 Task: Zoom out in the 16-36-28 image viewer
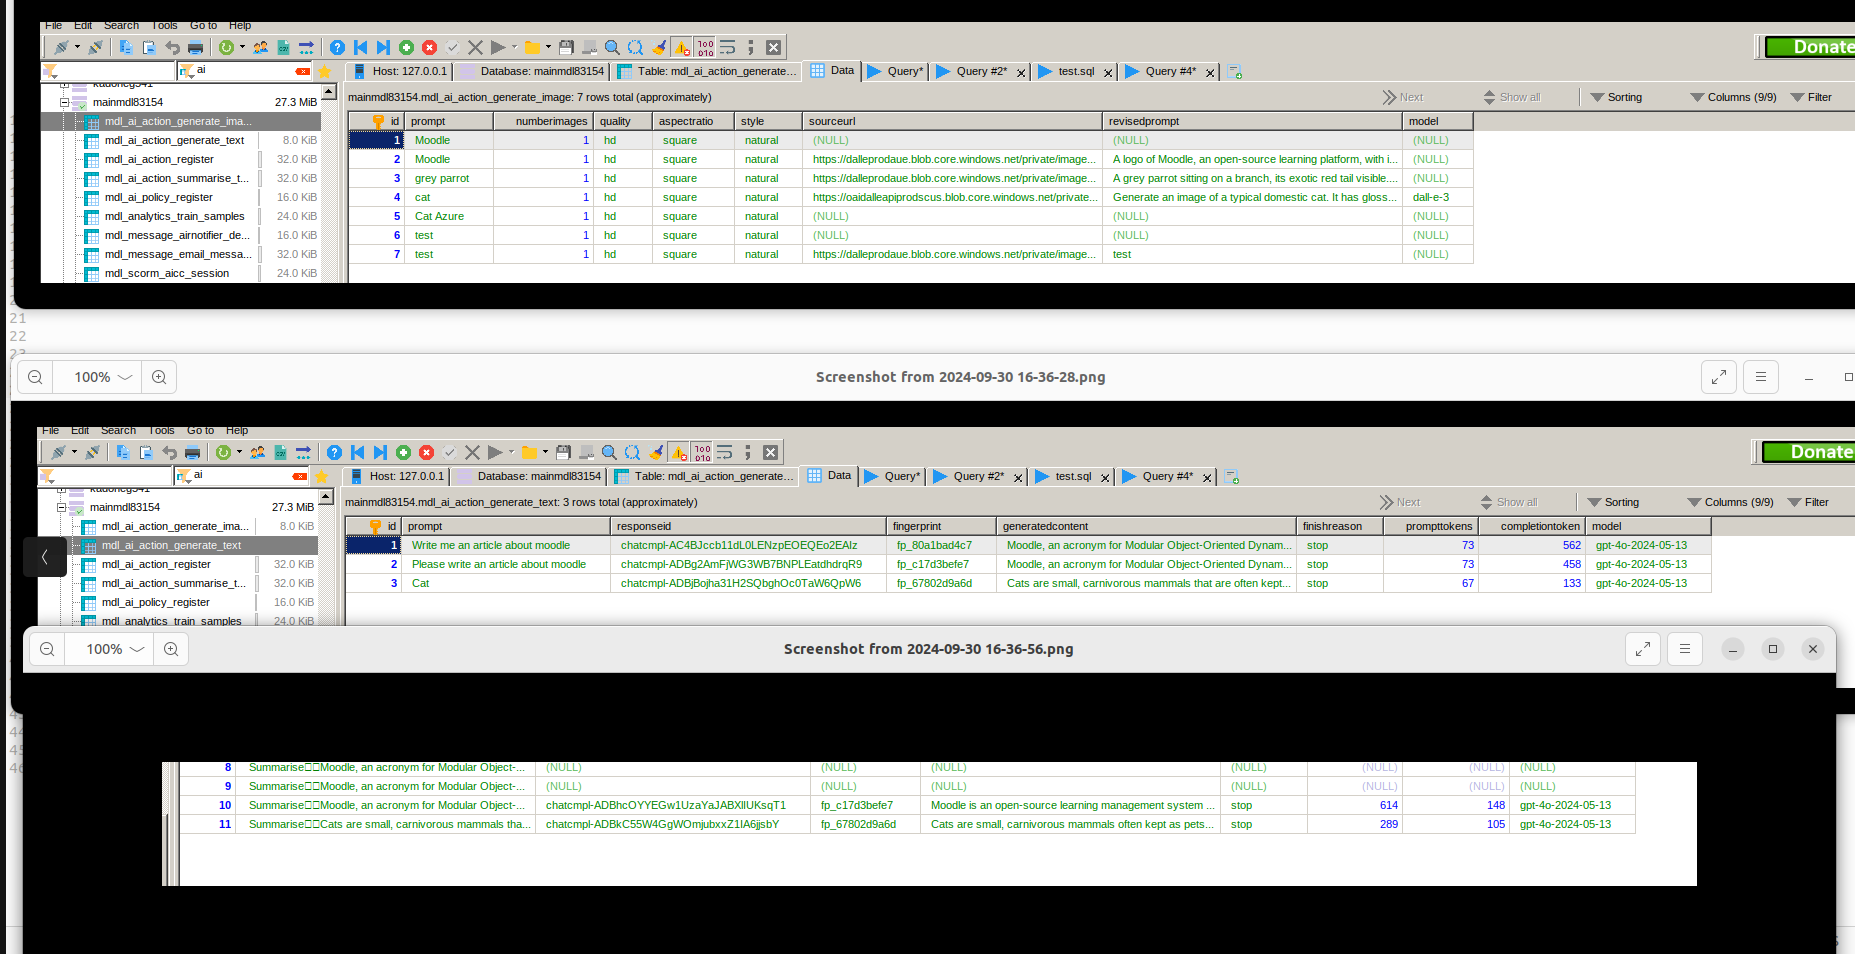coord(35,377)
